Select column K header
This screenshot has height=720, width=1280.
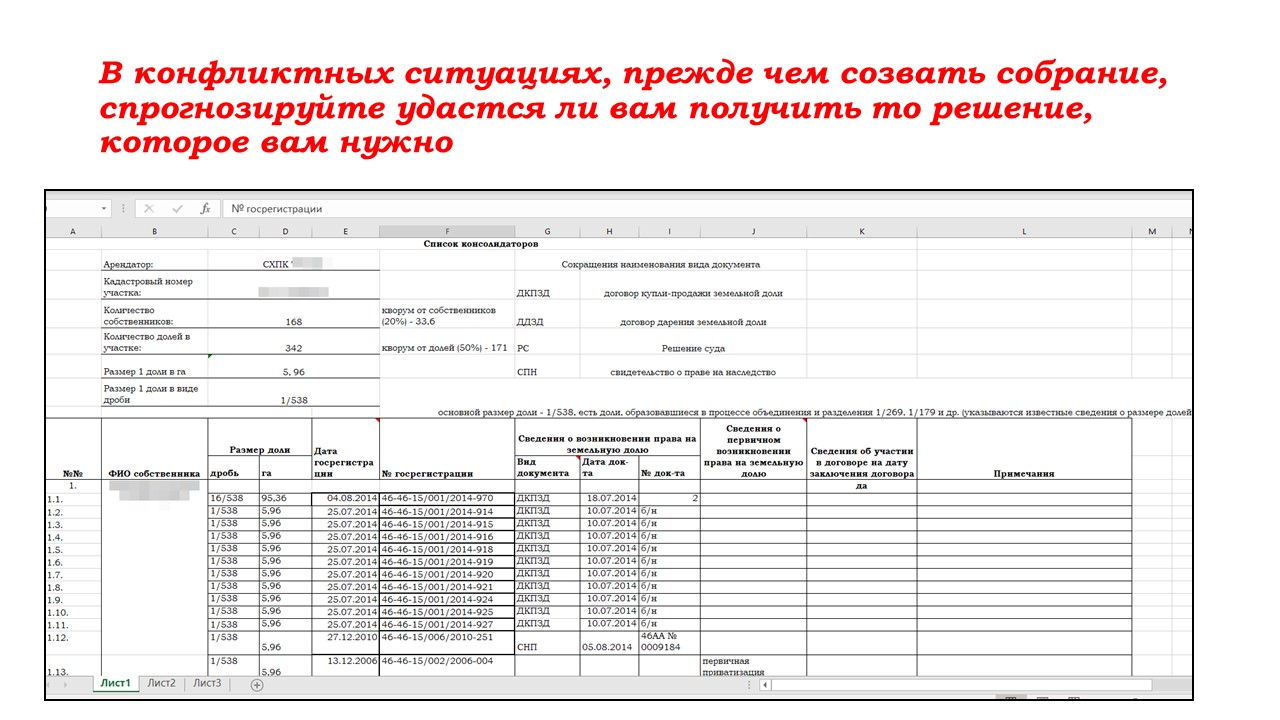tap(861, 231)
